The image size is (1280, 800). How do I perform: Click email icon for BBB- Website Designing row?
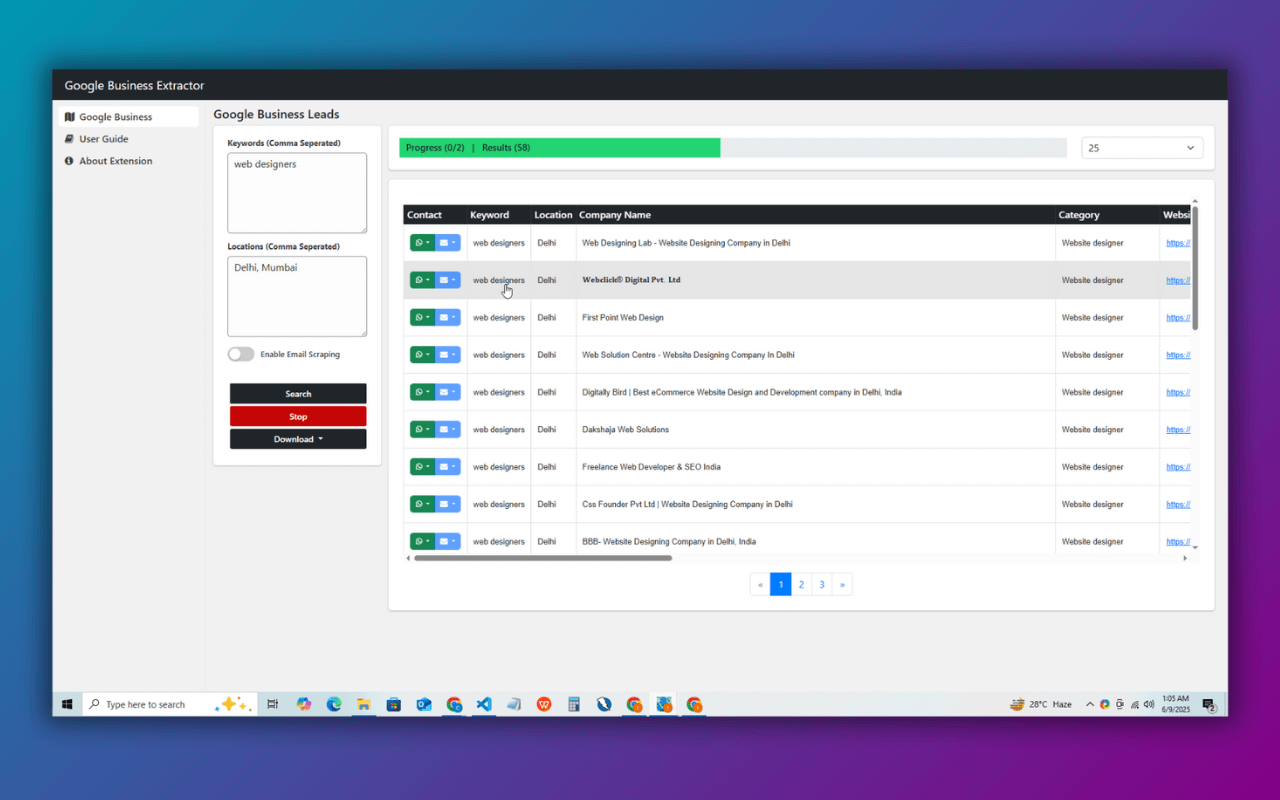tap(447, 542)
